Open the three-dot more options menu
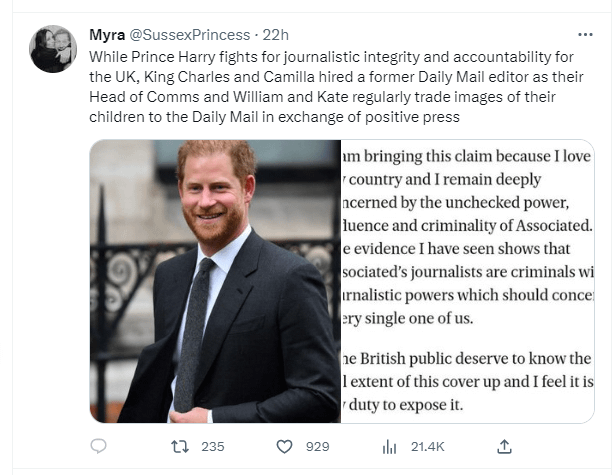Screen dimensions: 613x475 click(x=584, y=36)
